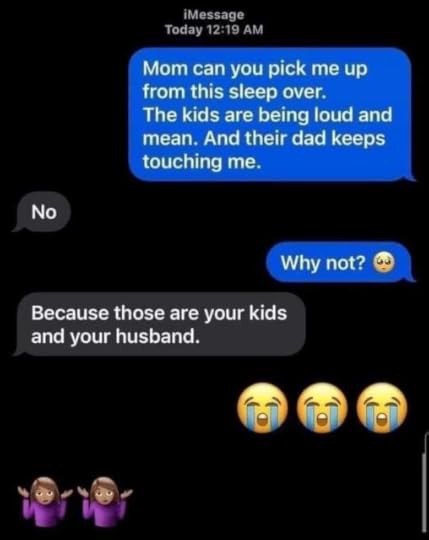The height and width of the screenshot is (540, 429).
Task: Click the scroll indicator at the right edge
Action: 424,484
